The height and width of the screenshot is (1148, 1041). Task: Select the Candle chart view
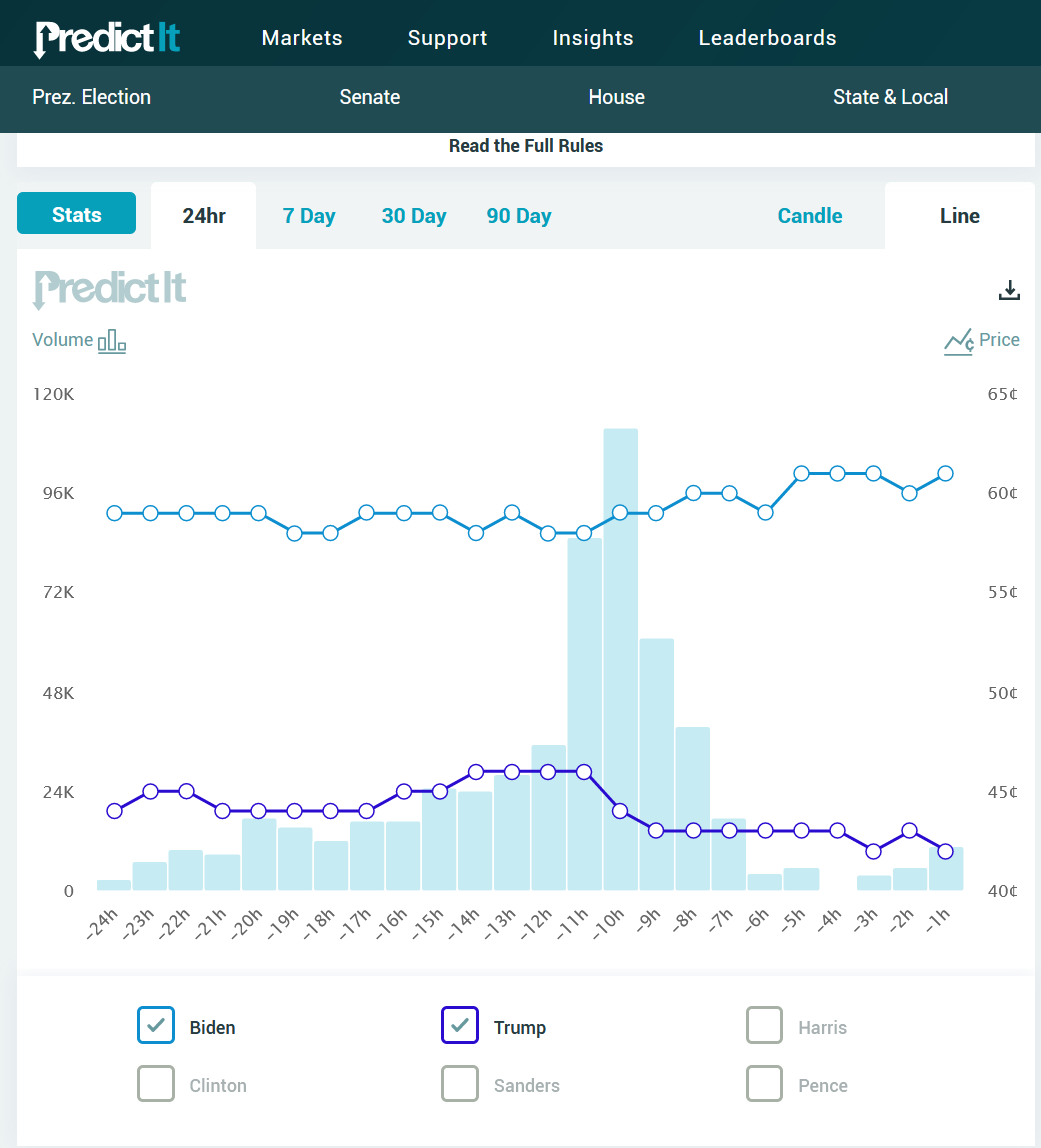click(810, 216)
